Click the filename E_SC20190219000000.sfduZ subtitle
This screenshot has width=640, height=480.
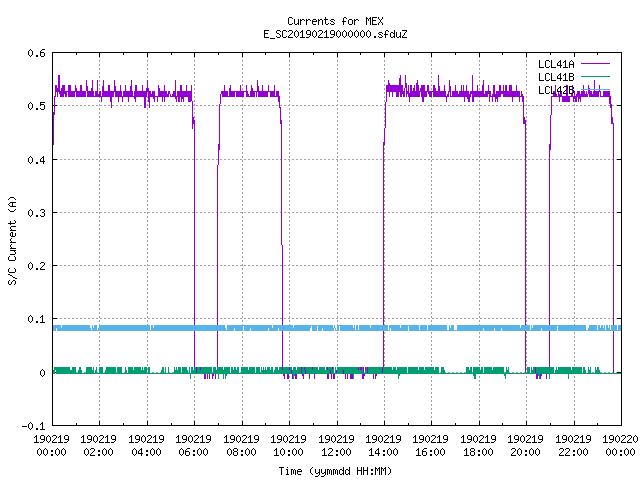pos(335,34)
